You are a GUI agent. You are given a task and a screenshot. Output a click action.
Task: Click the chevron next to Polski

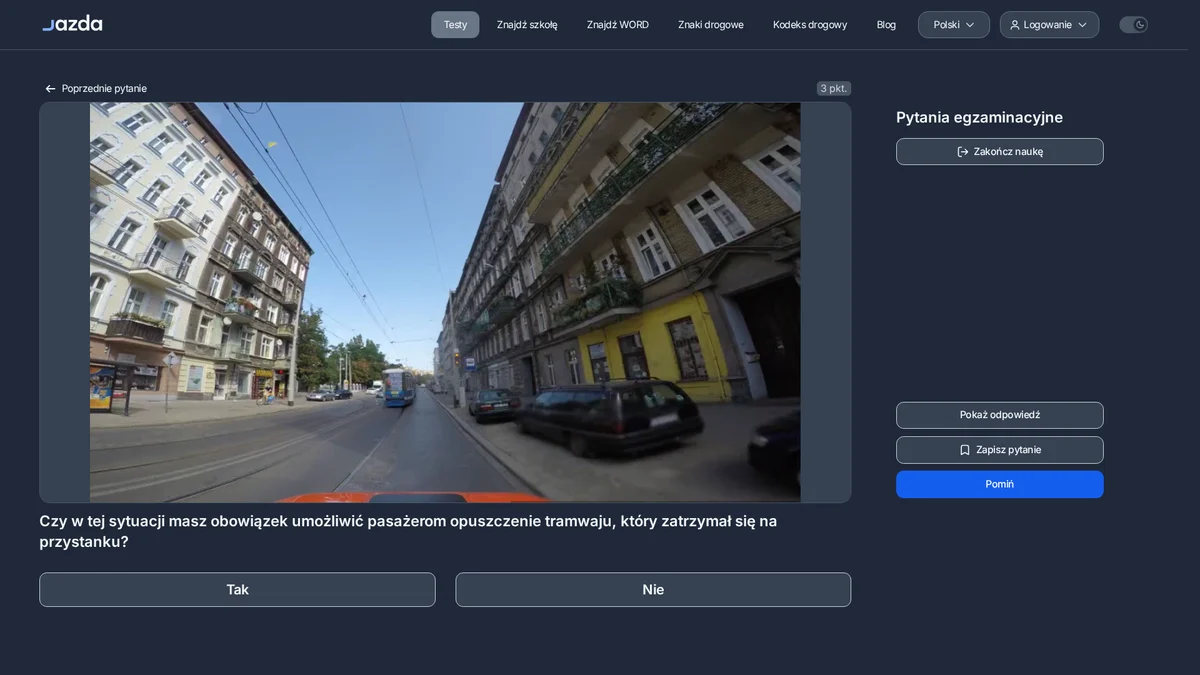coord(970,25)
